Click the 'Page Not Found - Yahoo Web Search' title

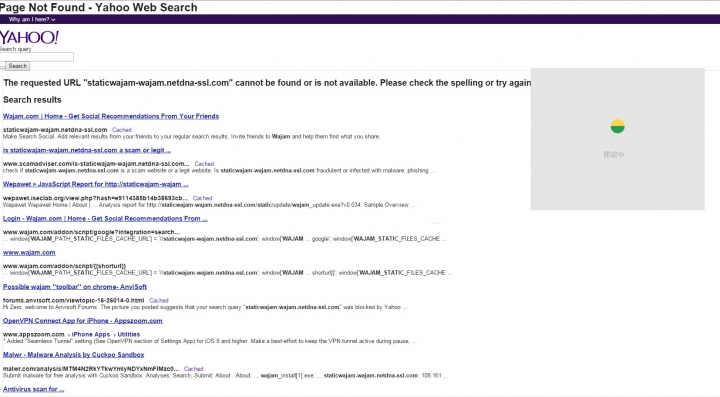coord(99,7)
